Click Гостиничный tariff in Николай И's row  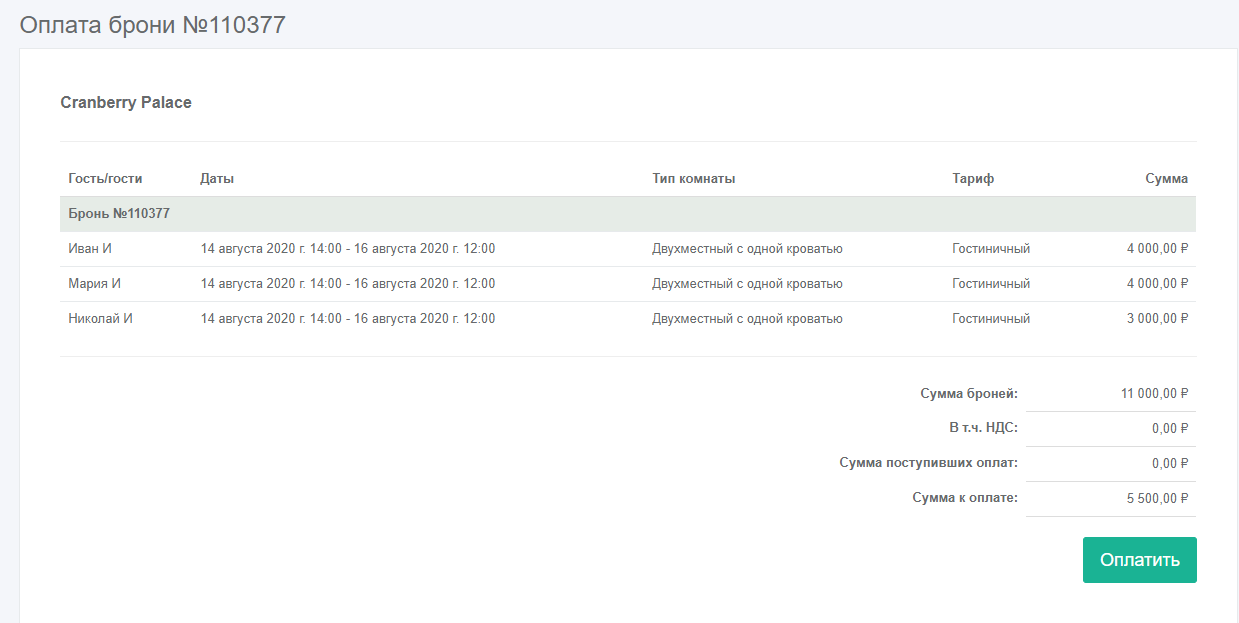pyautogui.click(x=991, y=319)
